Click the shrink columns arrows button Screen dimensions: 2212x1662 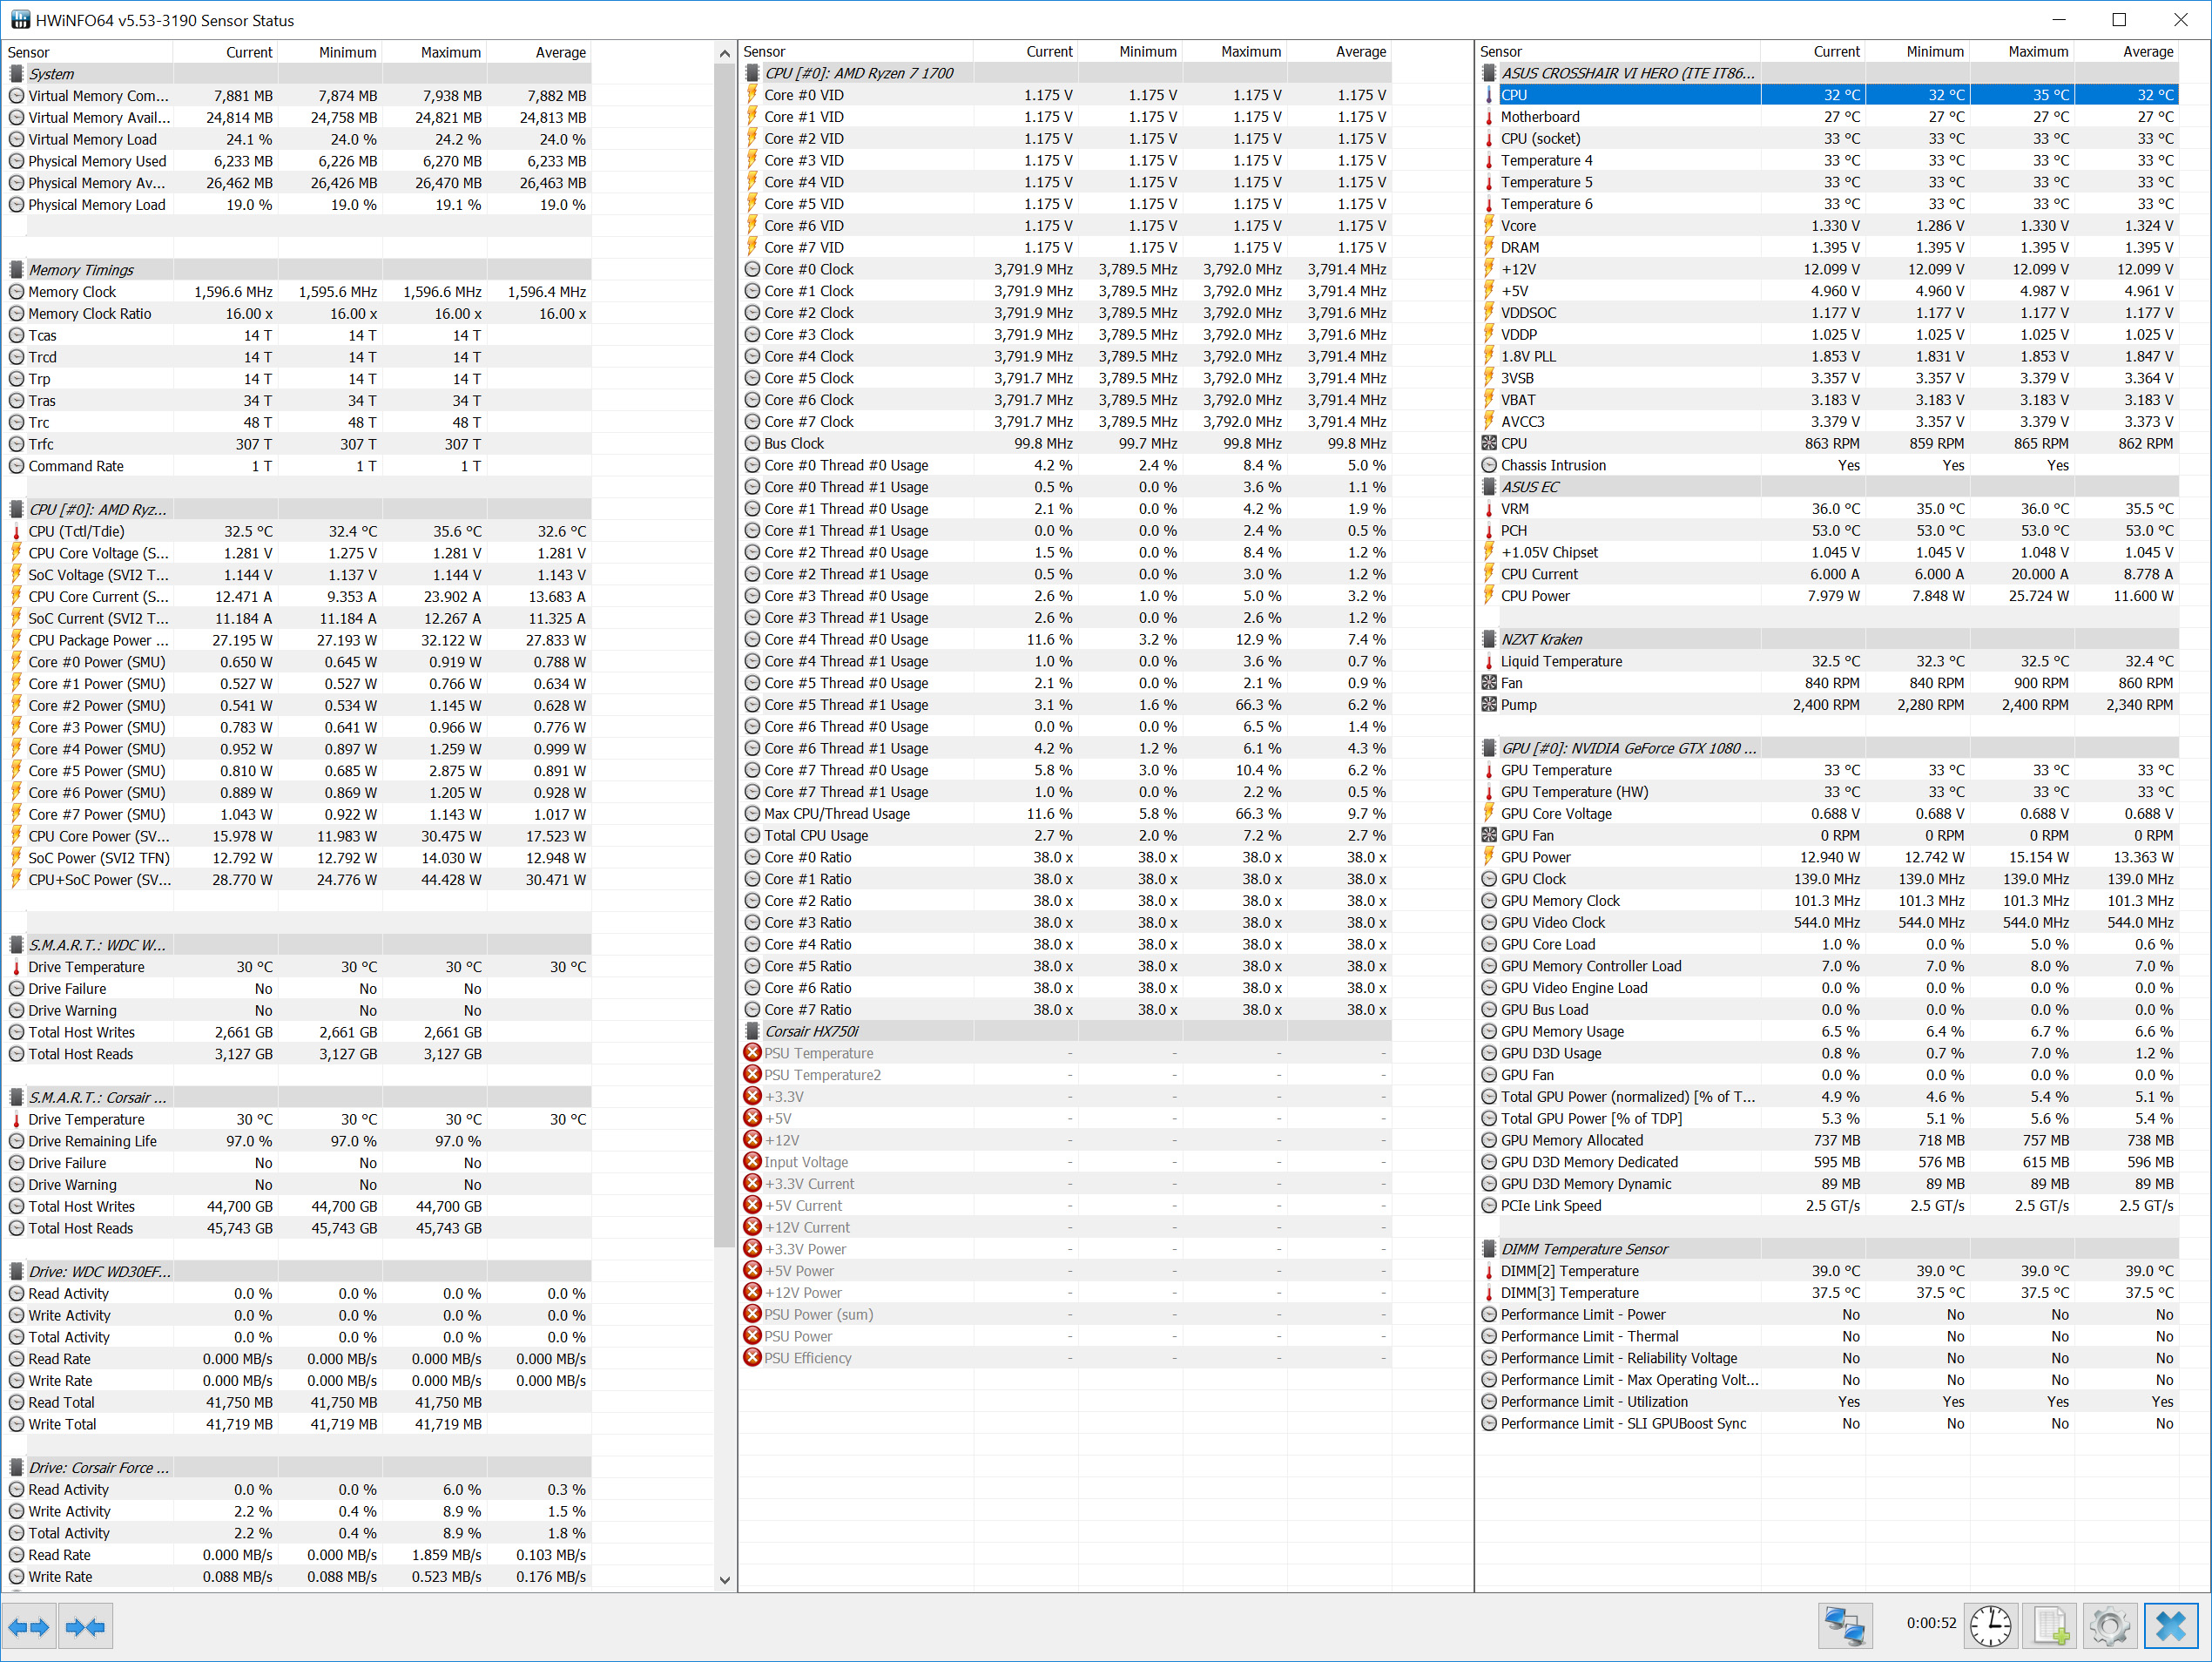pyautogui.click(x=85, y=1627)
